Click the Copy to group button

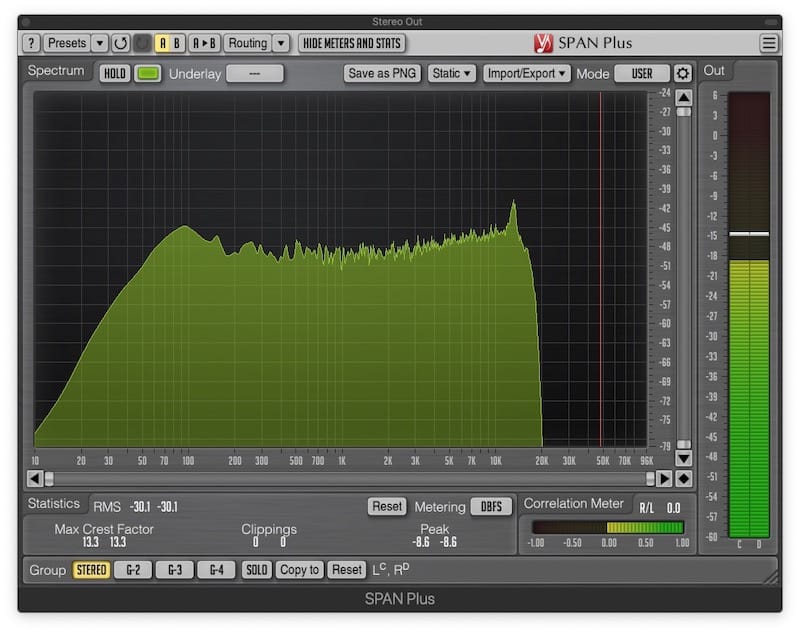pos(299,570)
